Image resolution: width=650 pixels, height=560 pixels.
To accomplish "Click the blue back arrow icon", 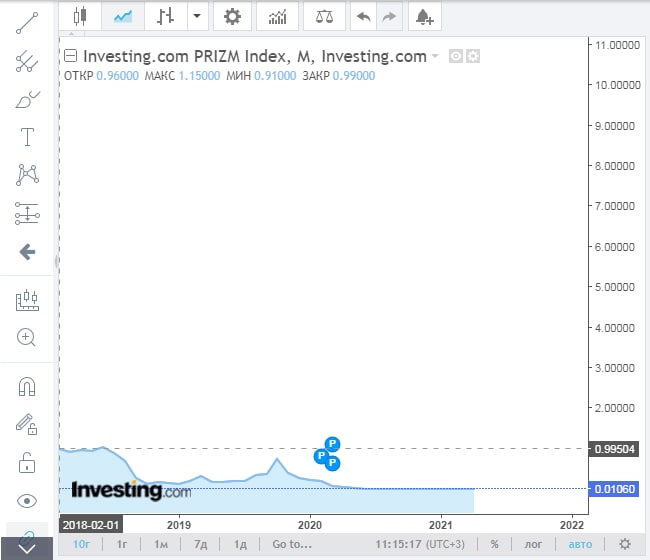I will [27, 252].
